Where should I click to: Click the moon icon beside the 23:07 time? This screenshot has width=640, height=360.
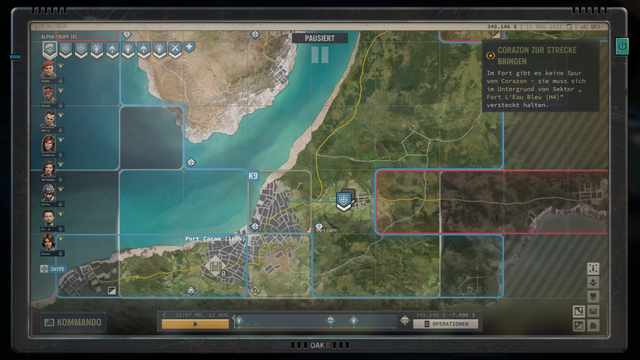pyautogui.click(x=165, y=315)
